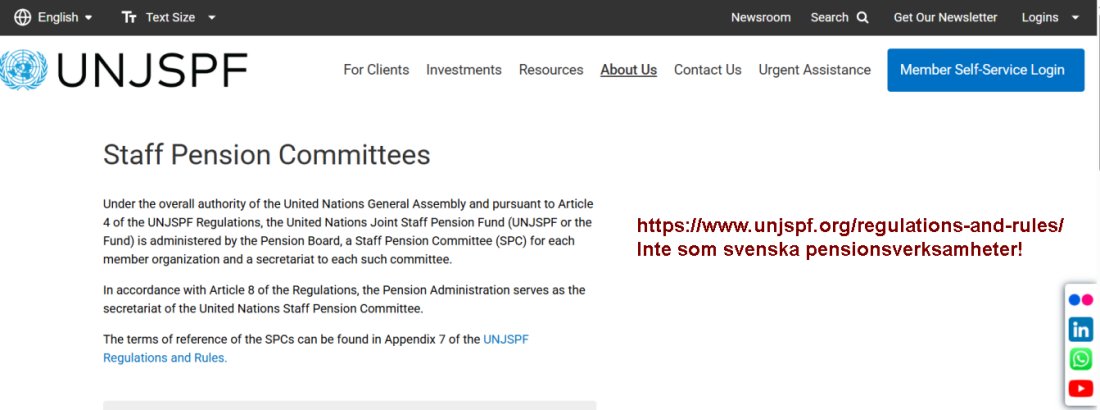Open the LinkedIn social icon

click(1080, 329)
